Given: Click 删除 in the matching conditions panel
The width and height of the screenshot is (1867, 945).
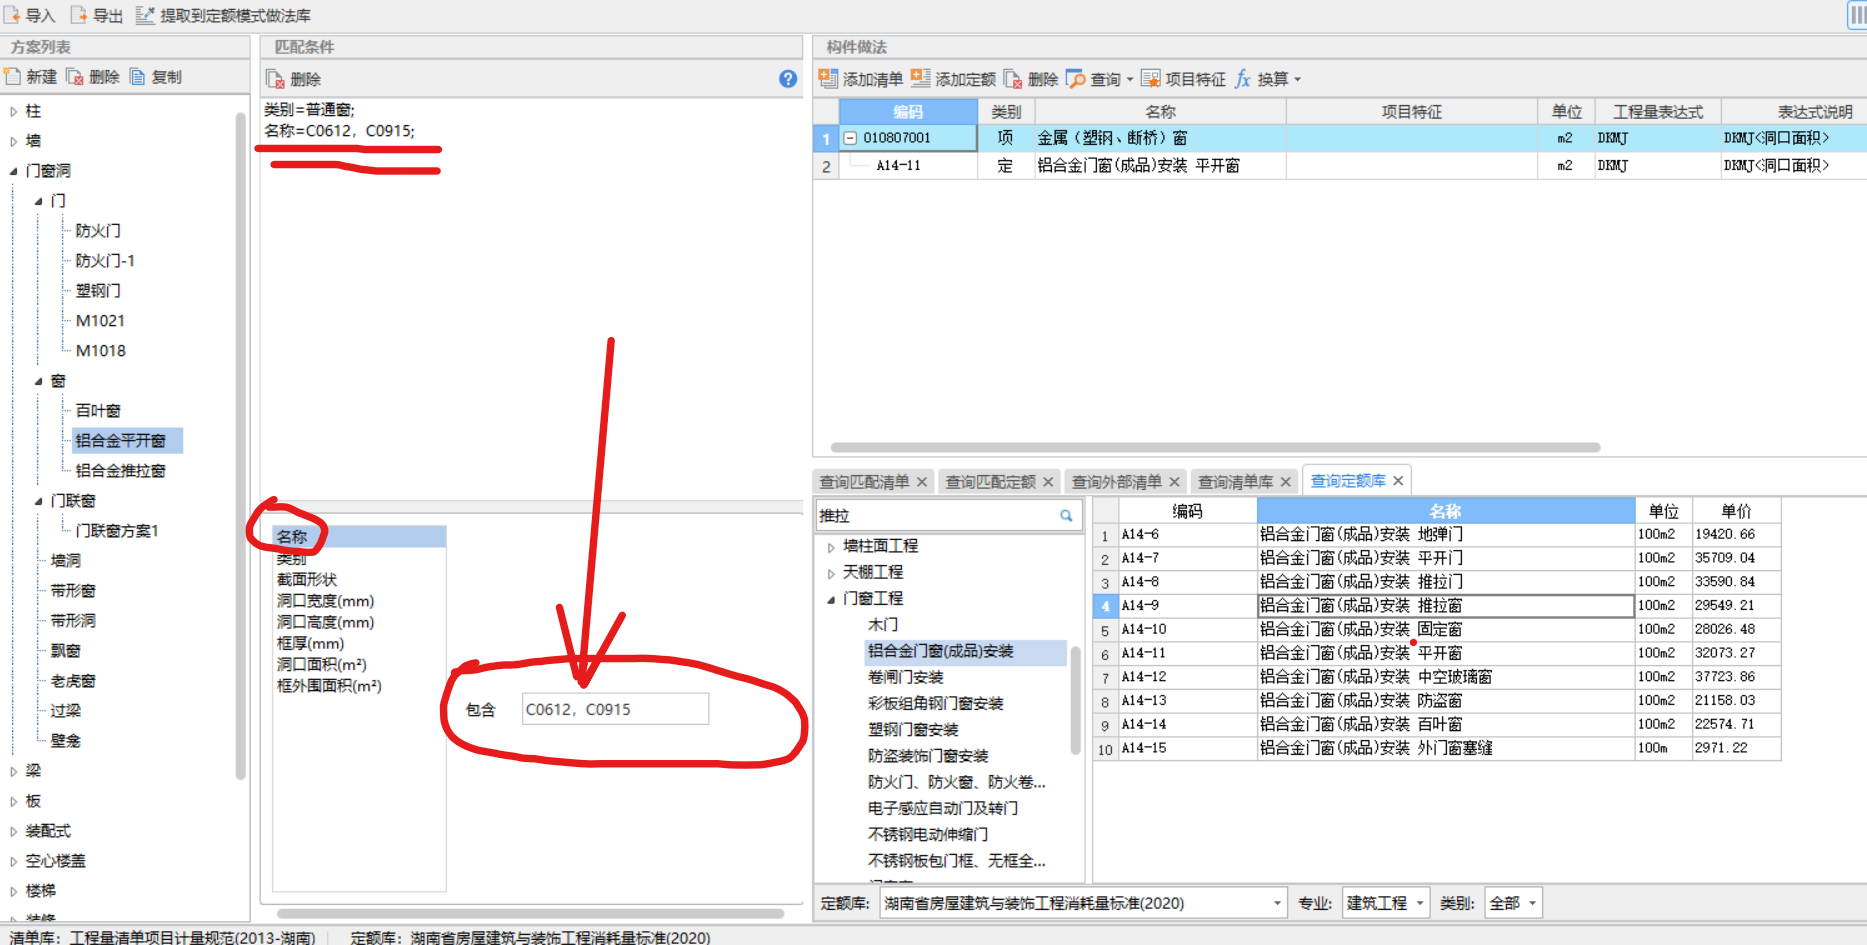Looking at the screenshot, I should [x=293, y=79].
